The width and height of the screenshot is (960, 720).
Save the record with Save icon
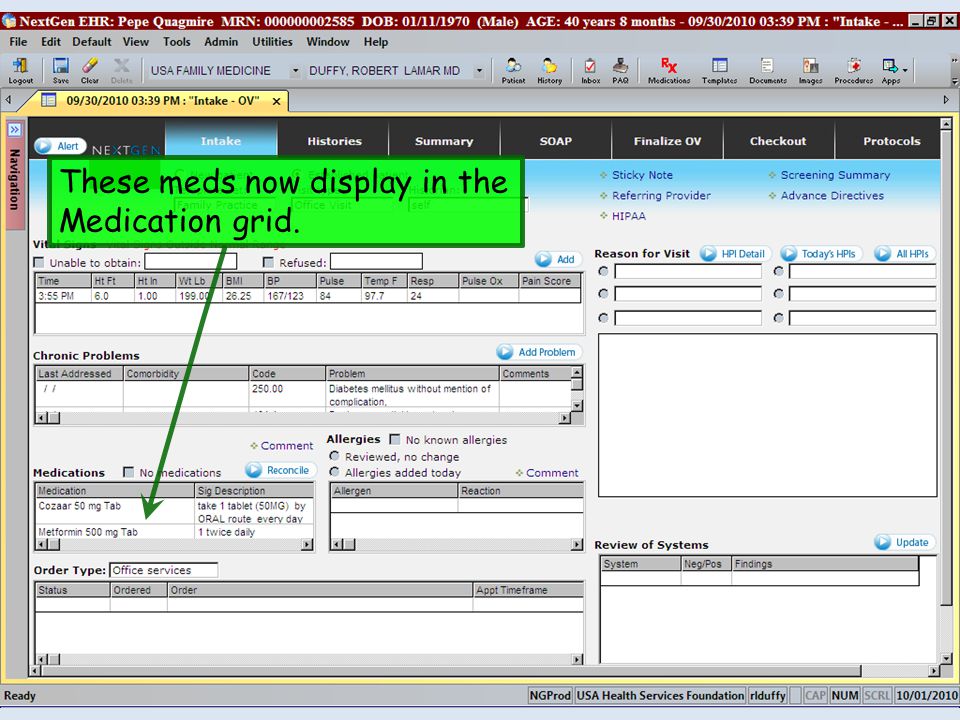[x=61, y=70]
